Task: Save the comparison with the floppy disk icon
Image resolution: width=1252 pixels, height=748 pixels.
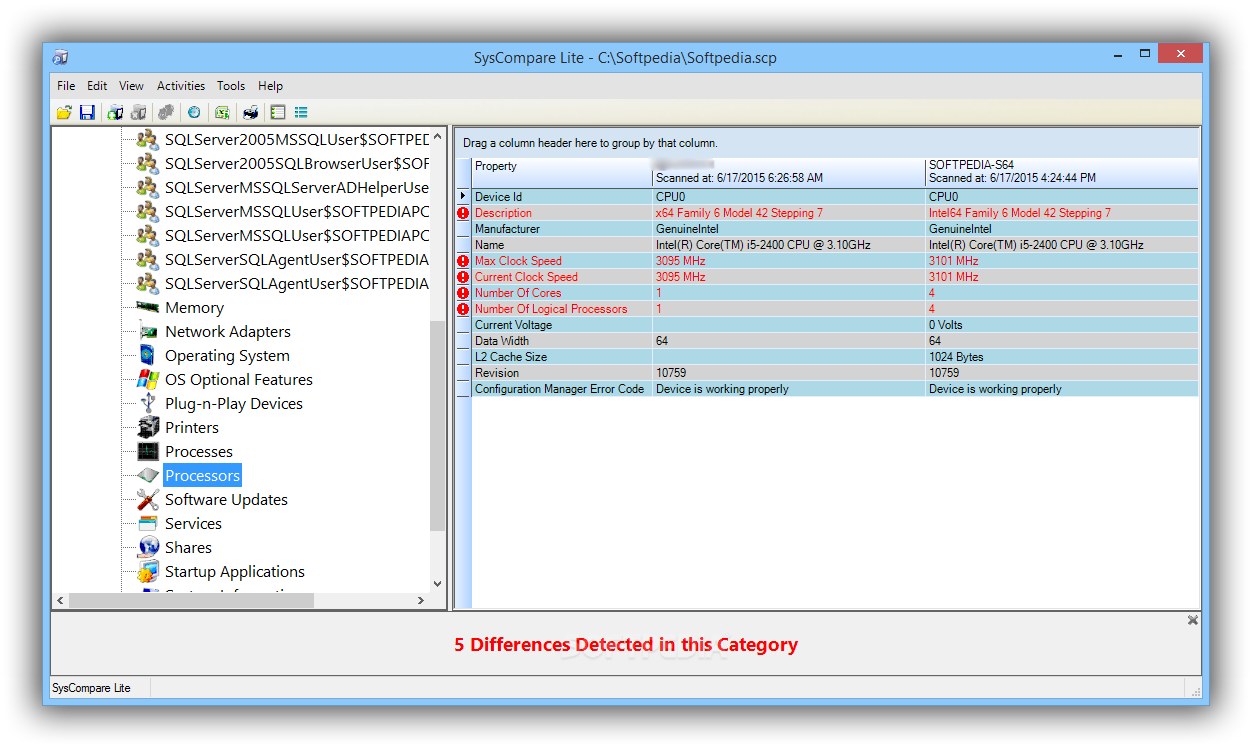Action: (87, 113)
